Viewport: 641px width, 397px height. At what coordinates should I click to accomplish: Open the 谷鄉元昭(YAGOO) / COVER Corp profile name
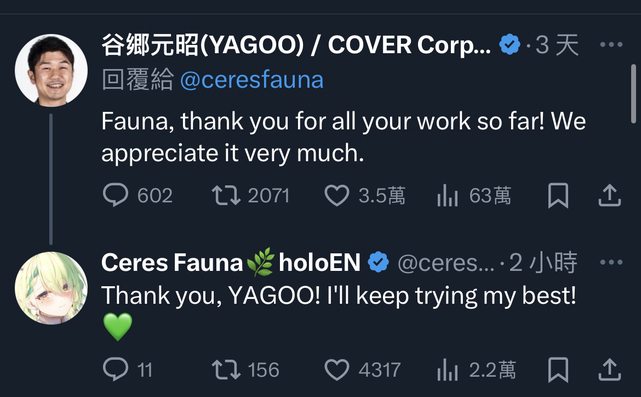tap(296, 45)
